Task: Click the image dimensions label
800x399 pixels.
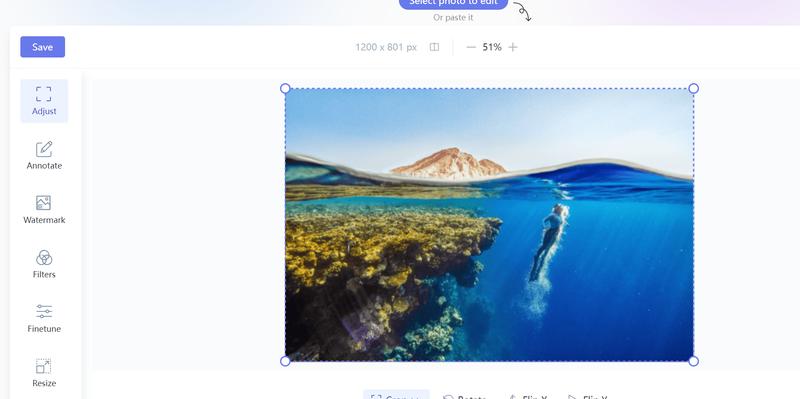Action: (x=386, y=47)
